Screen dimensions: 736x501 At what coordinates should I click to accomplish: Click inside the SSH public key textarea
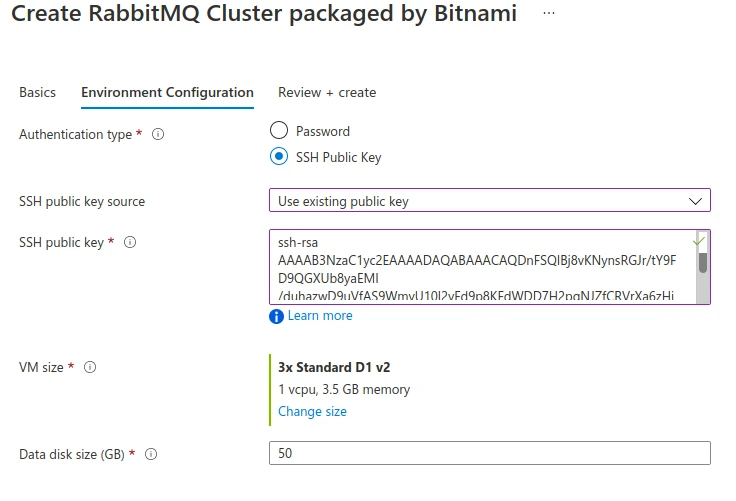[x=480, y=270]
